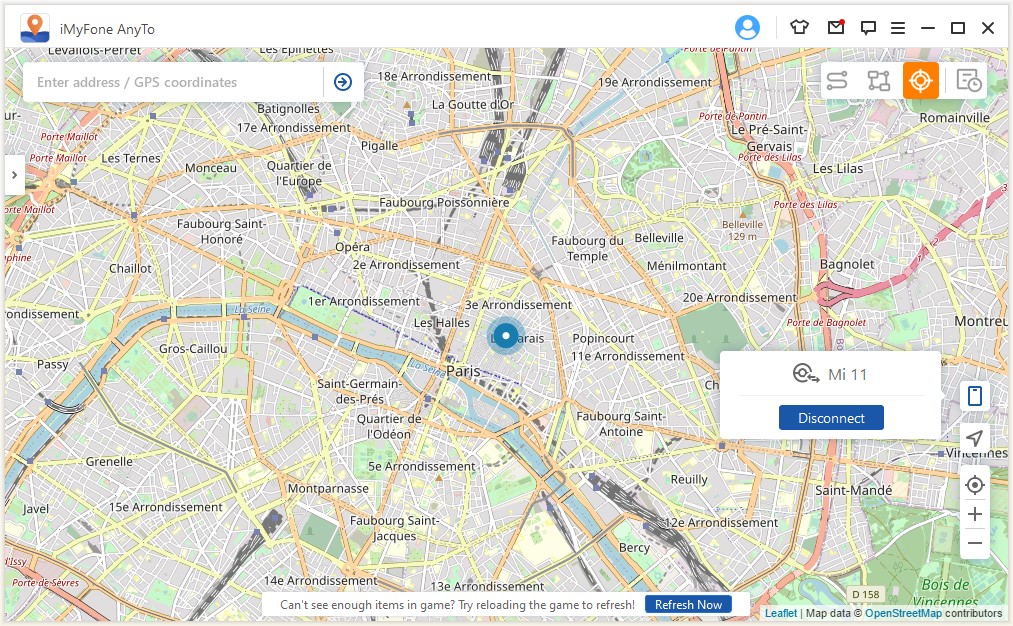
Task: Open the OpenStreetMap attribution link
Action: pyautogui.click(x=906, y=613)
